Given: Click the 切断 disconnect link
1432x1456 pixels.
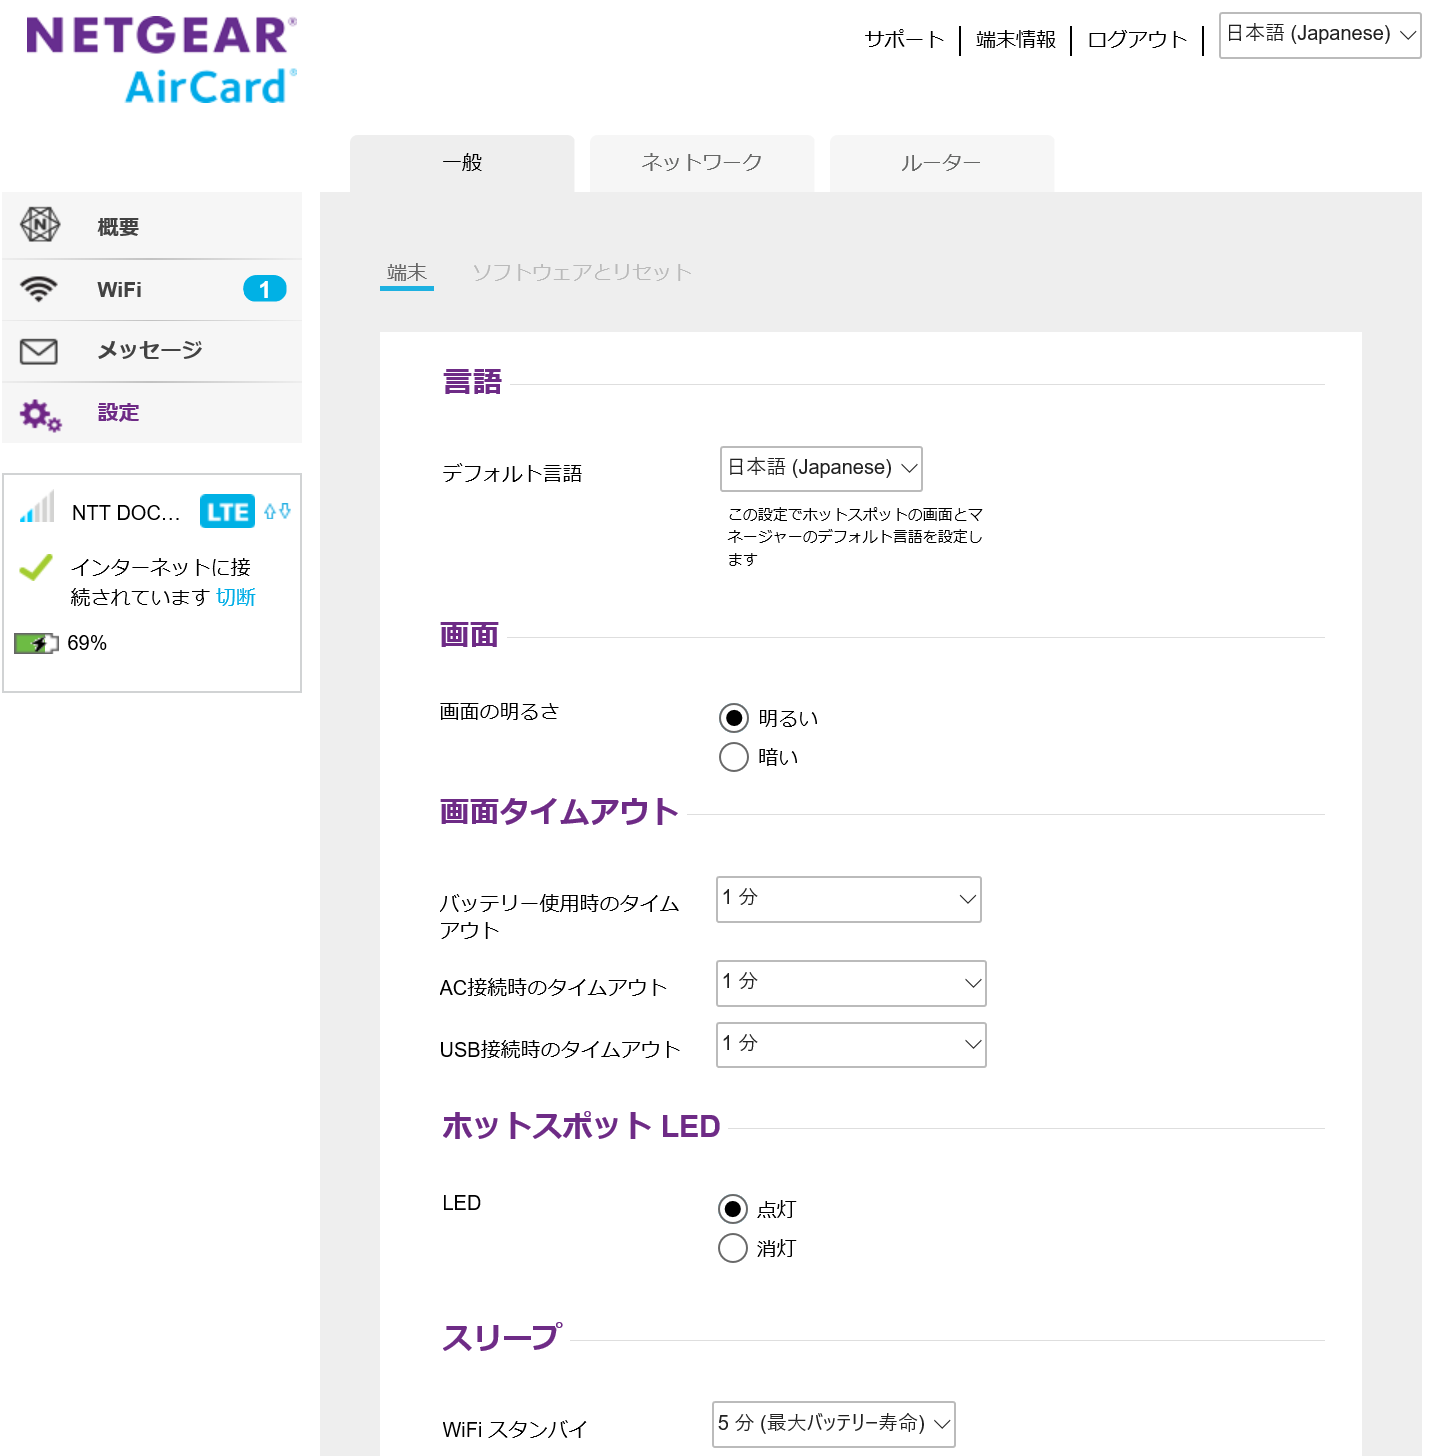Looking at the screenshot, I should click(x=236, y=597).
